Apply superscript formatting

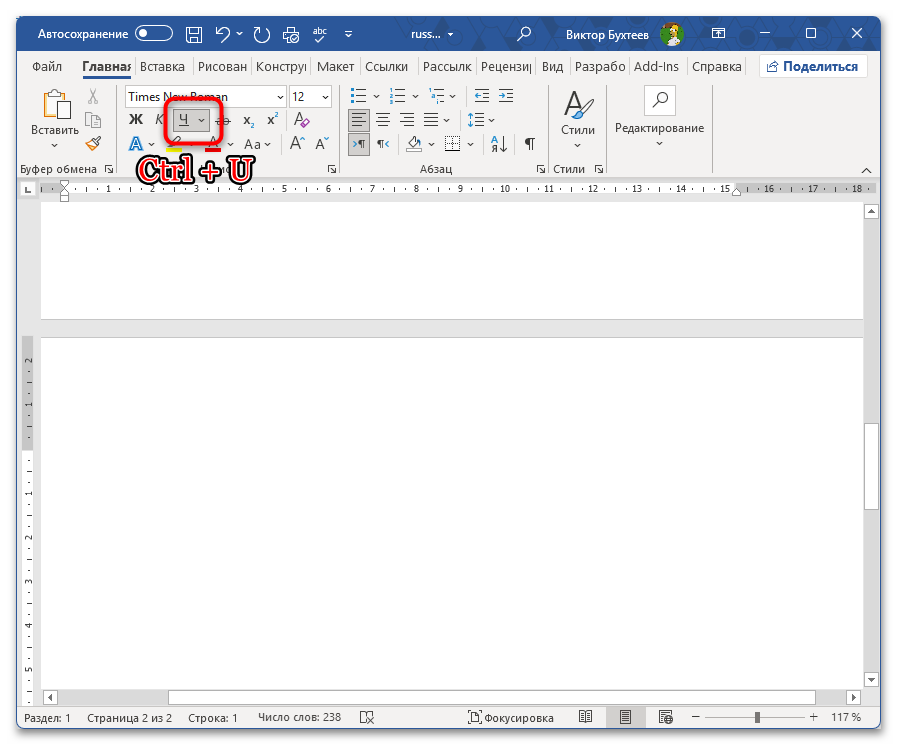click(272, 120)
